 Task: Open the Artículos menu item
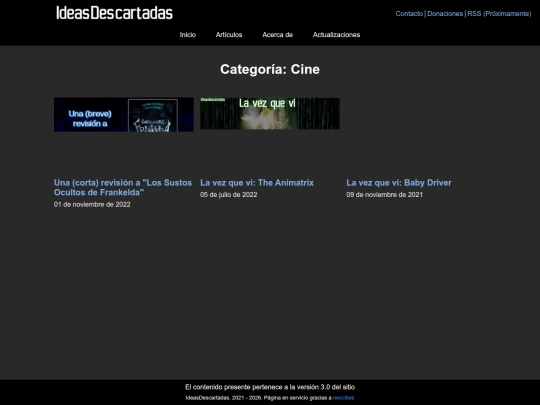pos(229,35)
